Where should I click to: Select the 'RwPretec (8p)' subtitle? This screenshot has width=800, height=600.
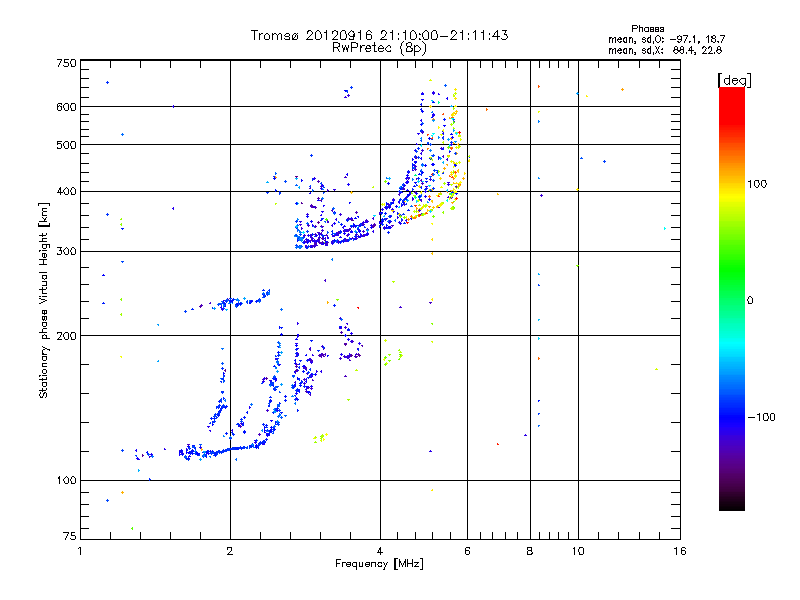(x=379, y=48)
